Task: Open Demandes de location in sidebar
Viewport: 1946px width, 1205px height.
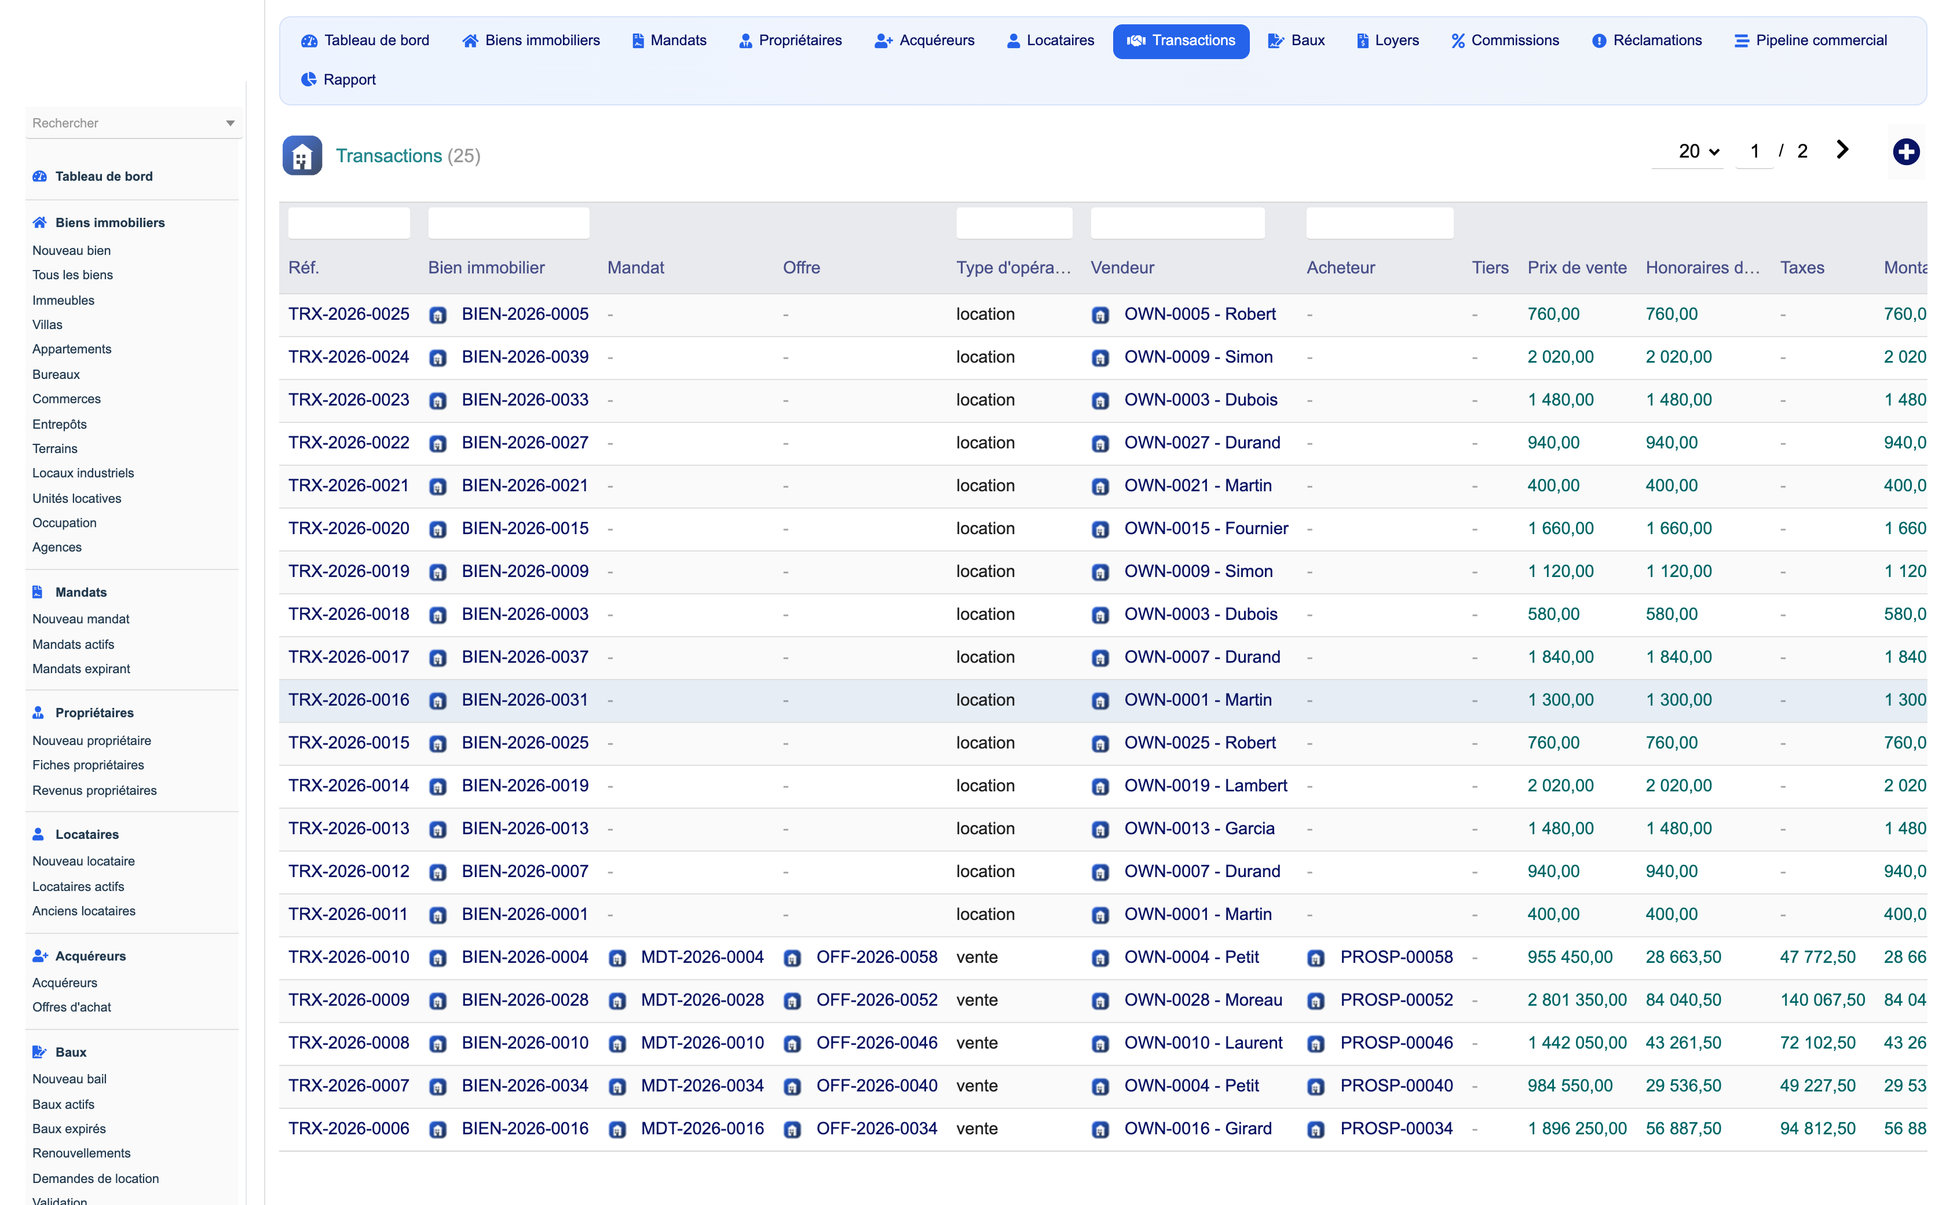Action: coord(95,1179)
